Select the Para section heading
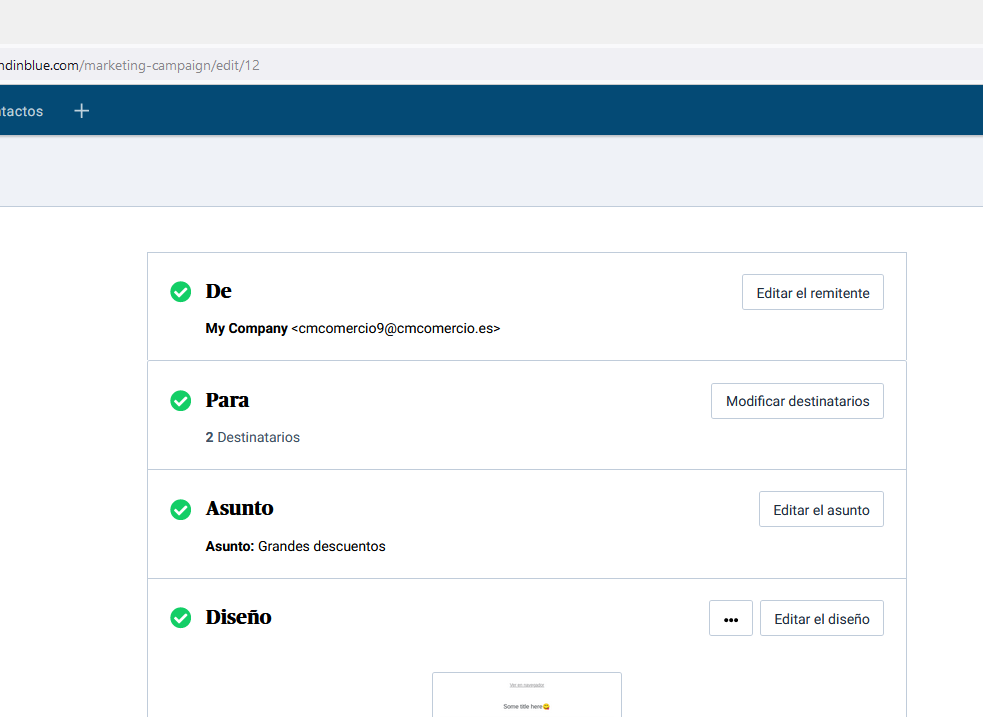 pos(227,400)
